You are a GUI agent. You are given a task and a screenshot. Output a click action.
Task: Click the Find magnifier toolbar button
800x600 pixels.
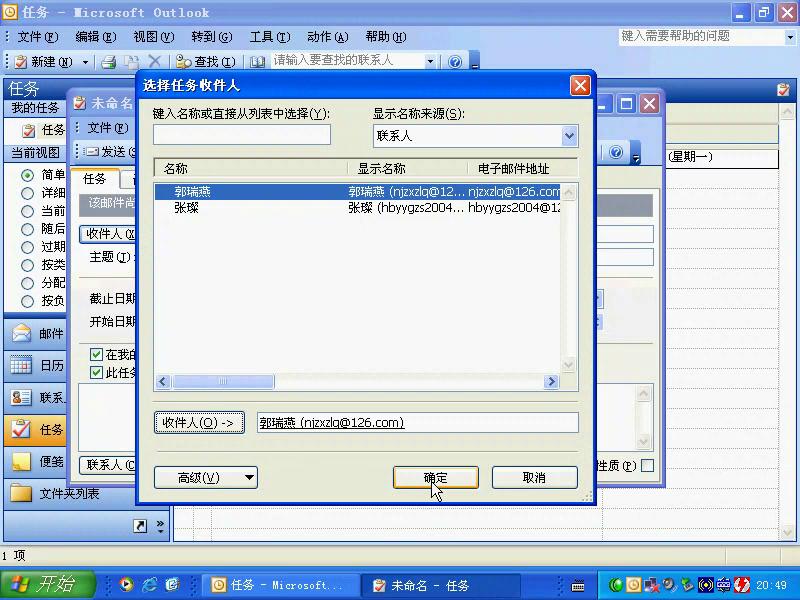[x=206, y=62]
